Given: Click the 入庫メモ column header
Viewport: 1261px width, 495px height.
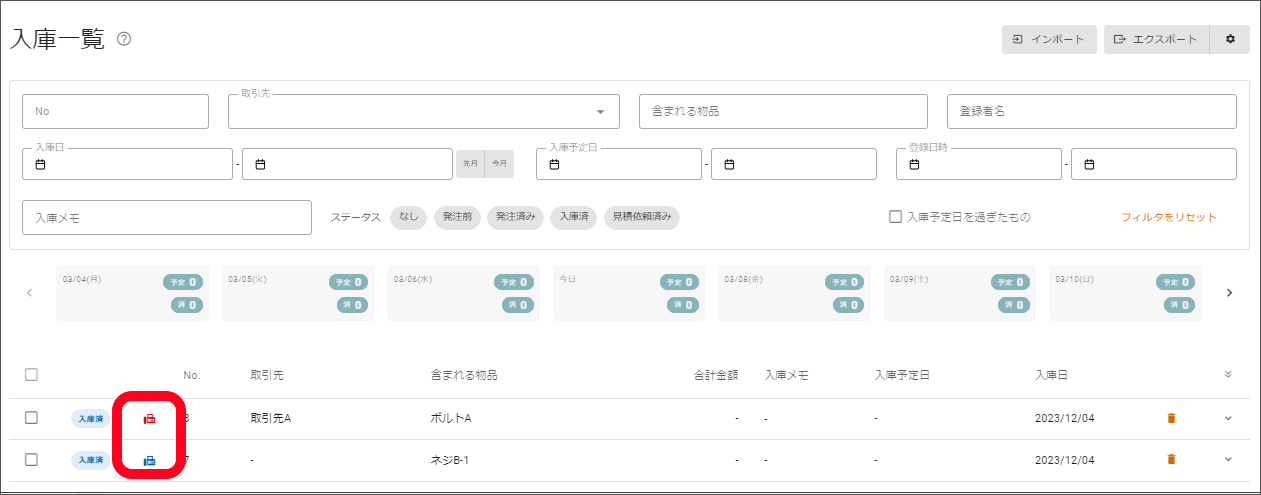Looking at the screenshot, I should (786, 375).
